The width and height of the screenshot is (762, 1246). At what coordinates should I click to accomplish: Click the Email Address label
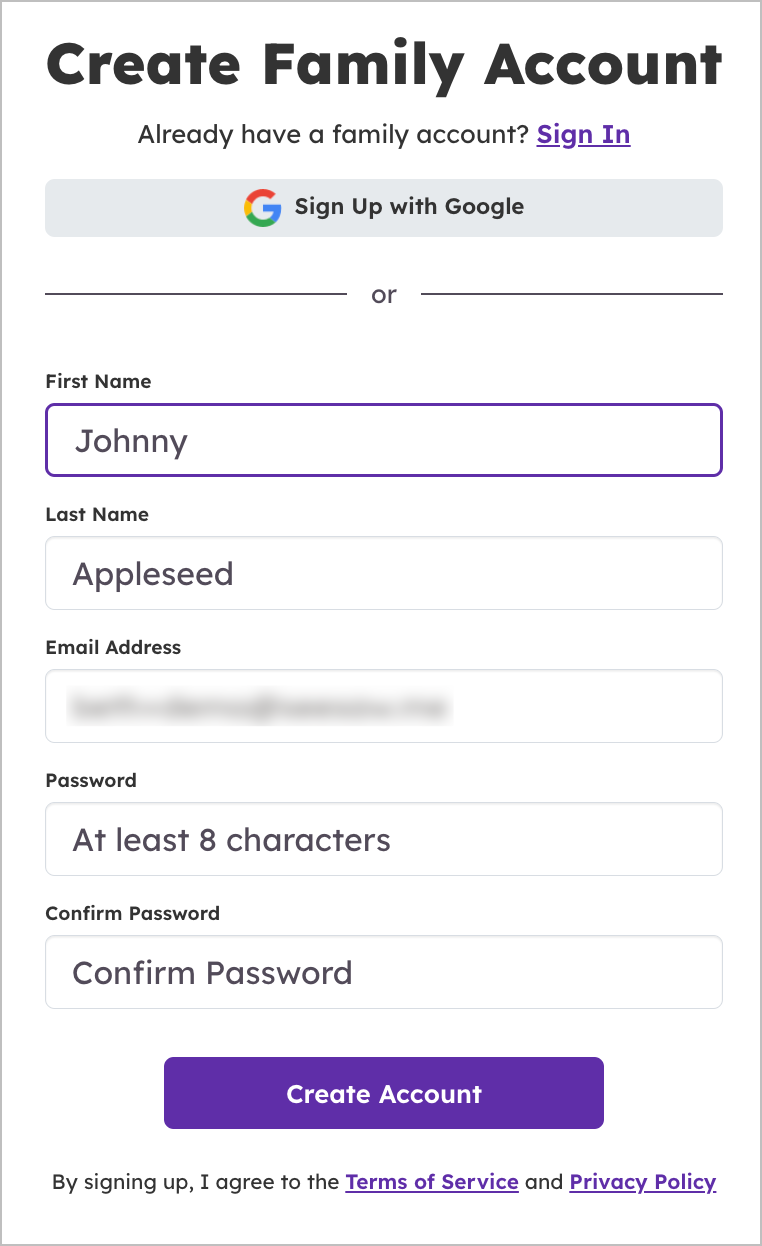(113, 647)
